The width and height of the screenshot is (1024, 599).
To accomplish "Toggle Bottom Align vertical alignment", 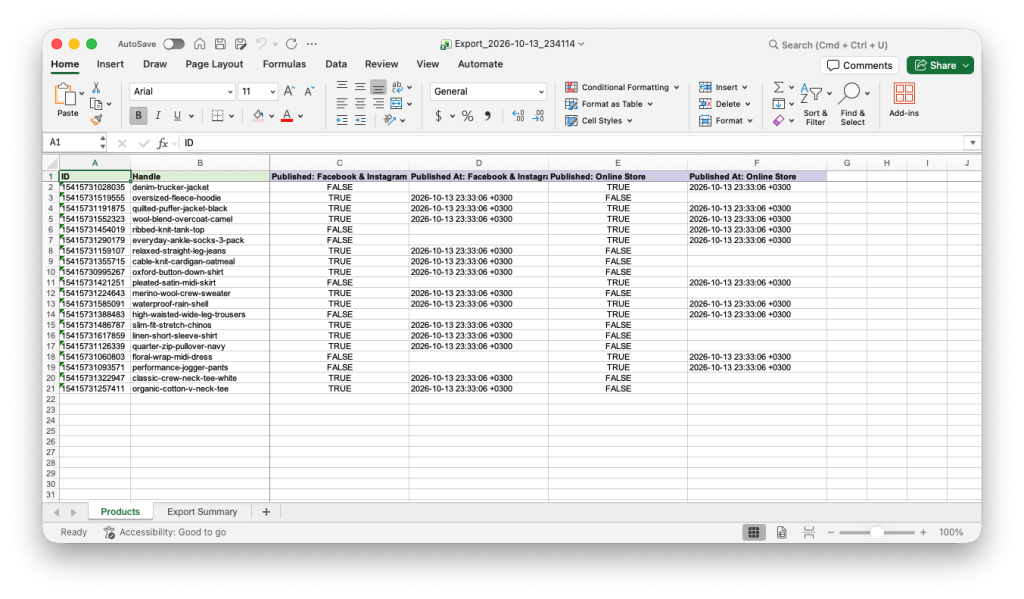I will pyautogui.click(x=378, y=87).
